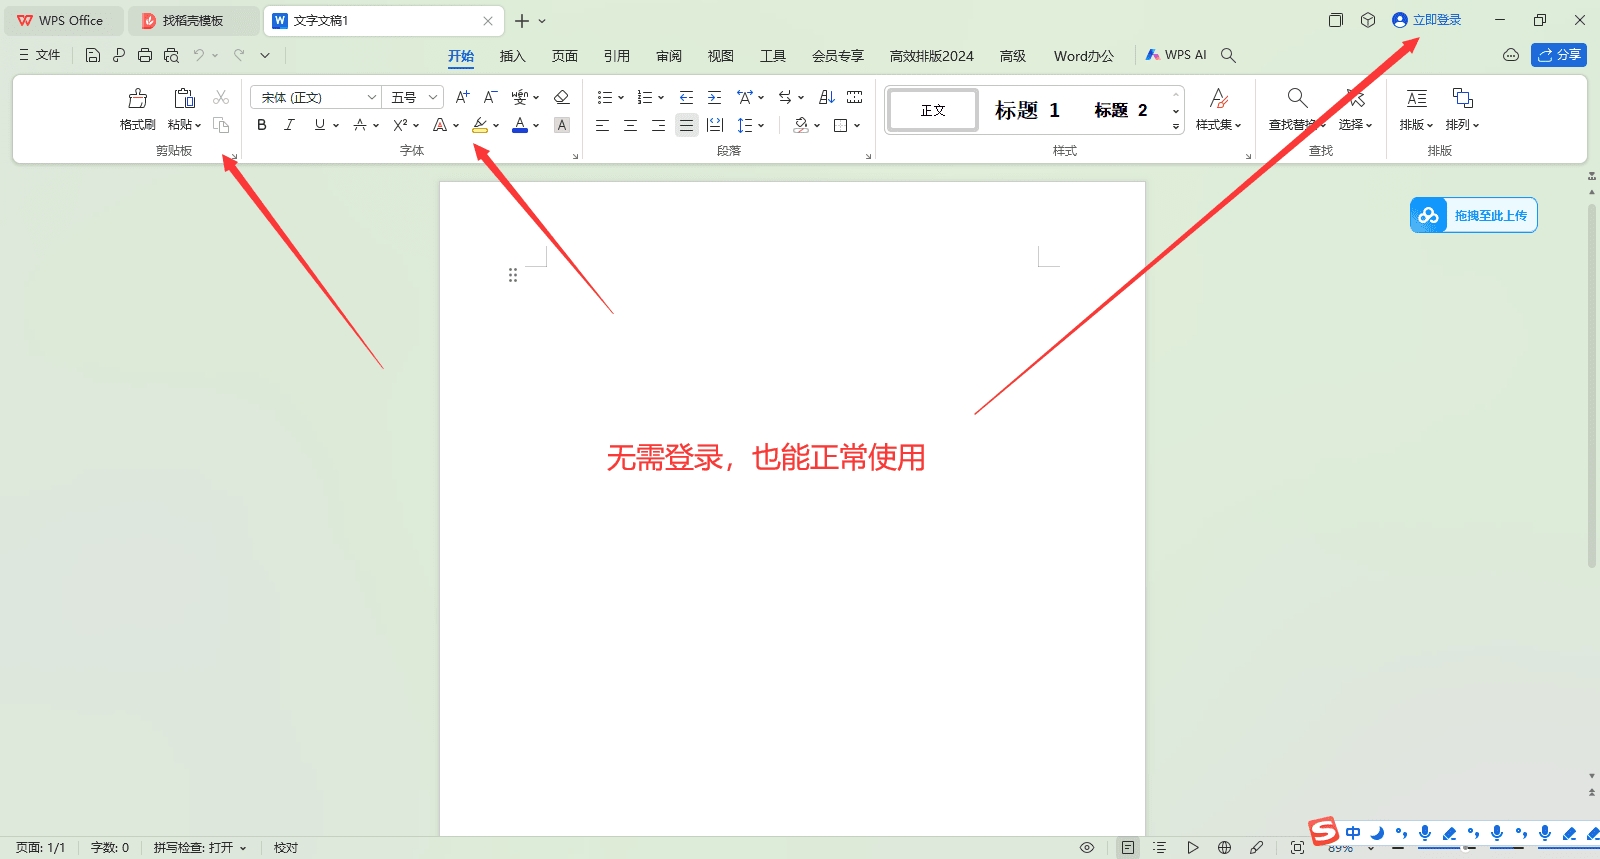The height and width of the screenshot is (859, 1600).
Task: Click the 立即登录 login link
Action: click(x=1436, y=20)
